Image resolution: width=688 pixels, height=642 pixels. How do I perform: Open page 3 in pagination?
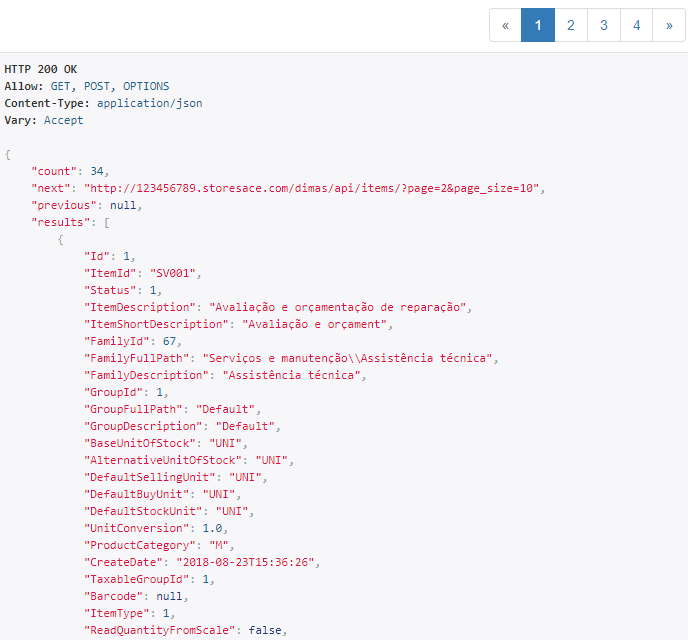(604, 25)
